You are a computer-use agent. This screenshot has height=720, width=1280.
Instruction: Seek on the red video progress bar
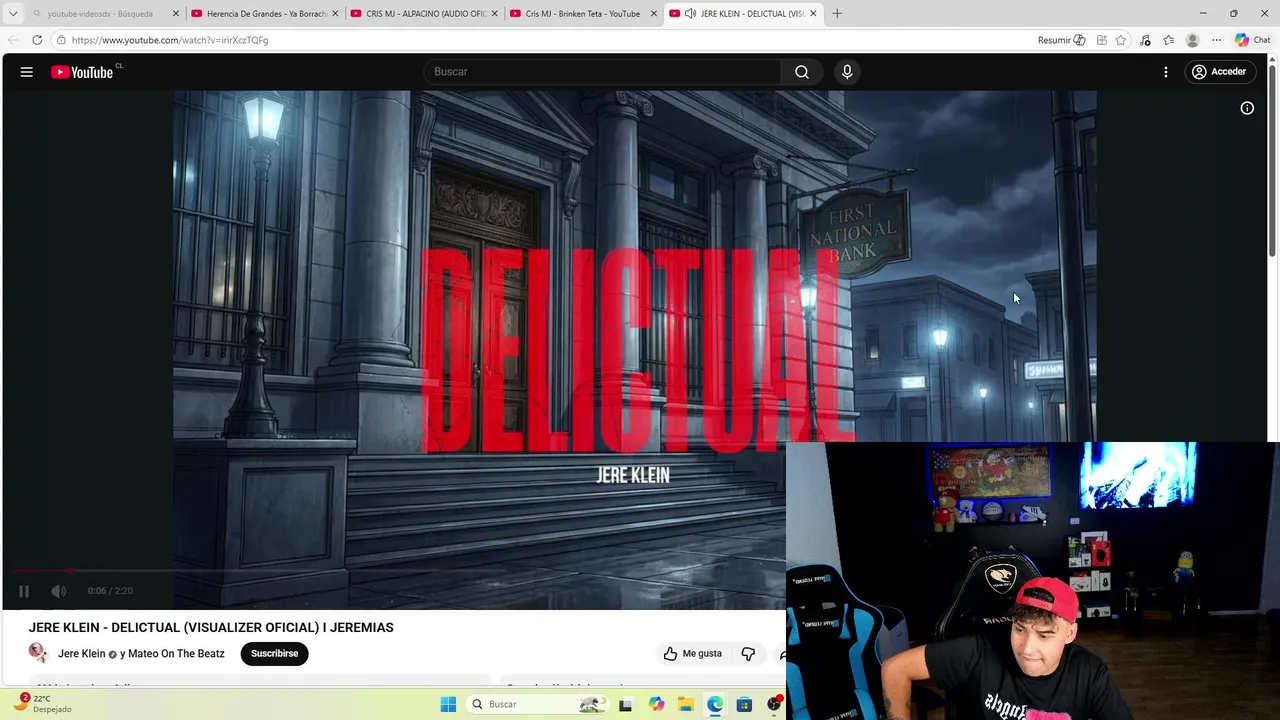(x=400, y=571)
